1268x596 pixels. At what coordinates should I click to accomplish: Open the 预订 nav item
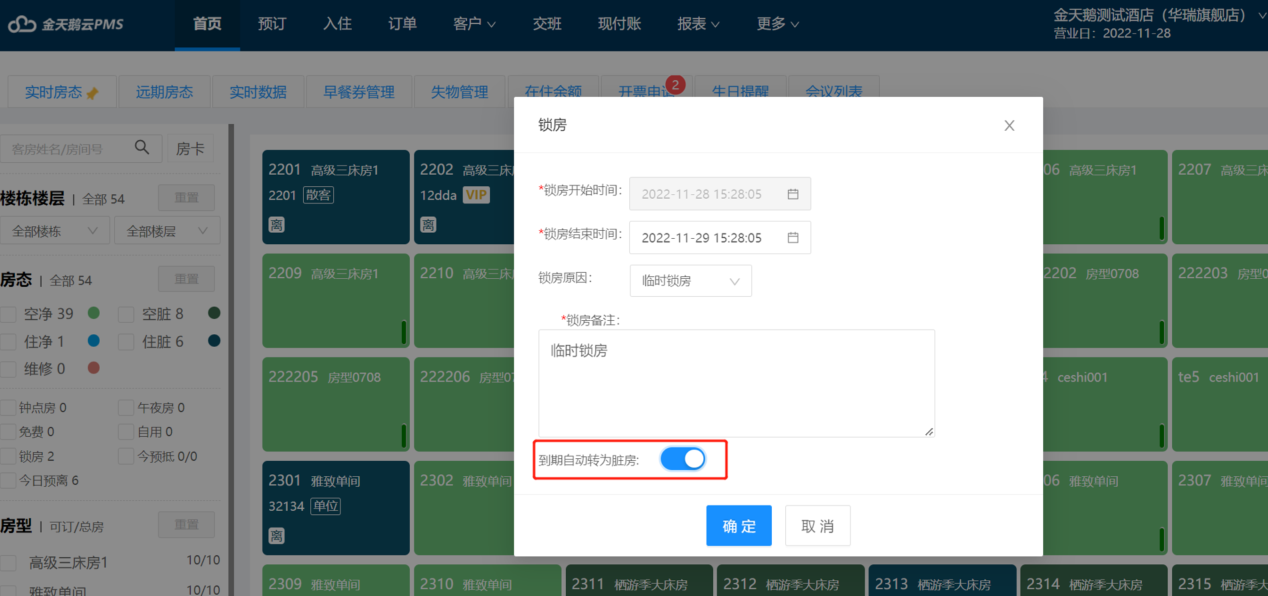(272, 24)
